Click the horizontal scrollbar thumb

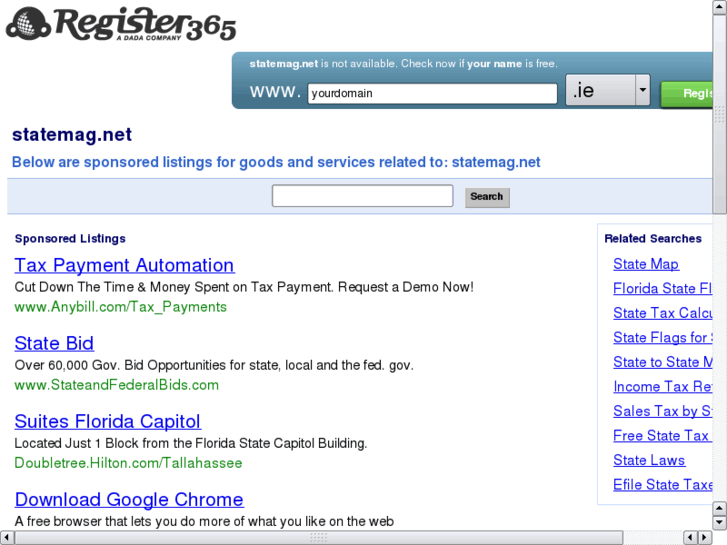coord(319,537)
